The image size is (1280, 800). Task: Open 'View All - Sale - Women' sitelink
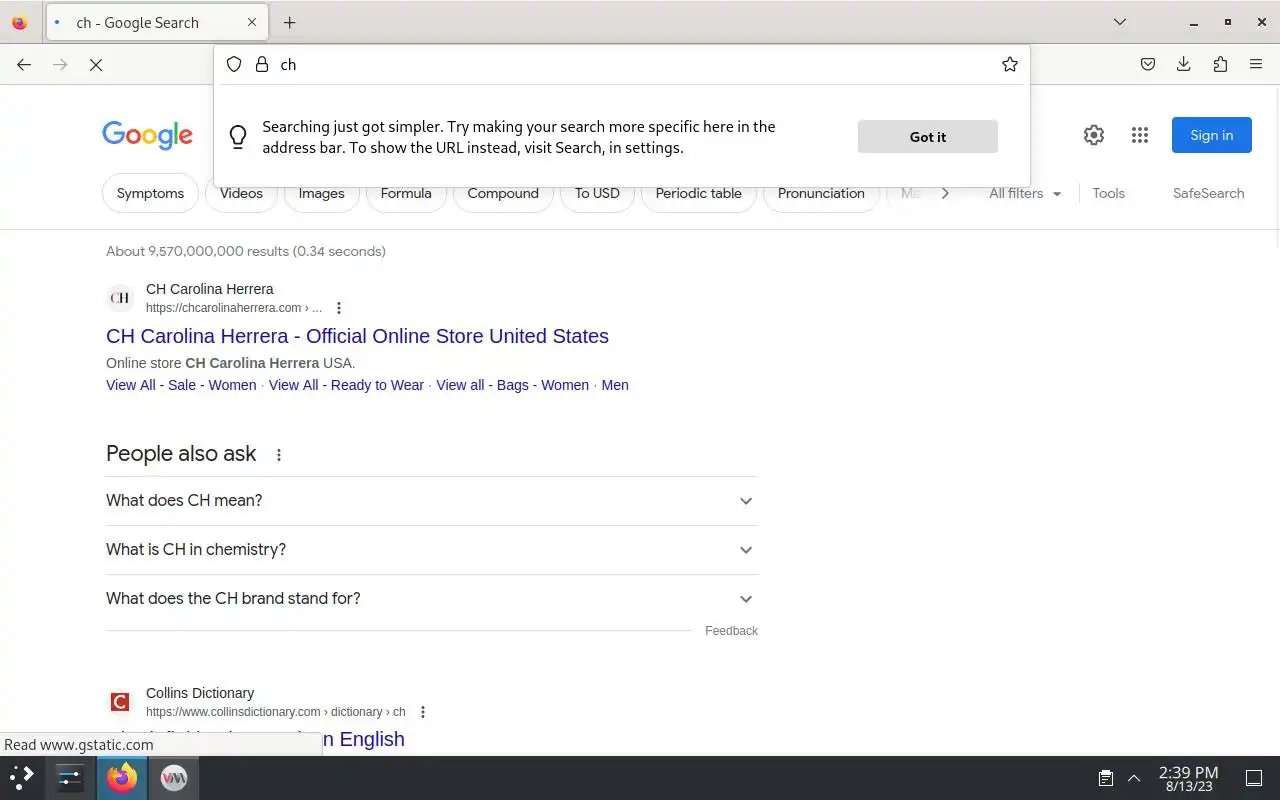[181, 385]
